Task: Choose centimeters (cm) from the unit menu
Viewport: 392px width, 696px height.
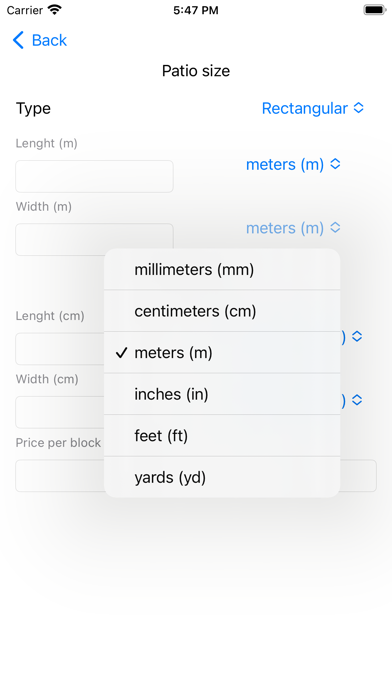Action: (222, 311)
